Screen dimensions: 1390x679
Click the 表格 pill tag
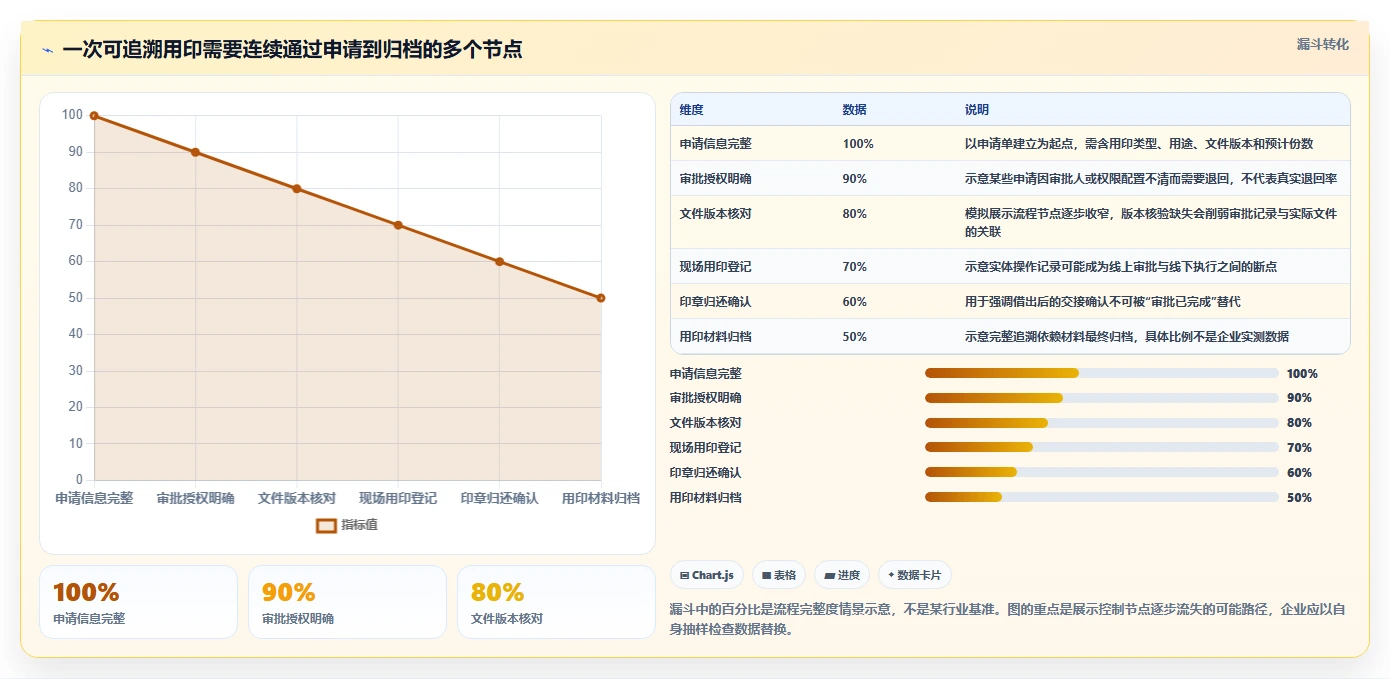pyautogui.click(x=779, y=575)
